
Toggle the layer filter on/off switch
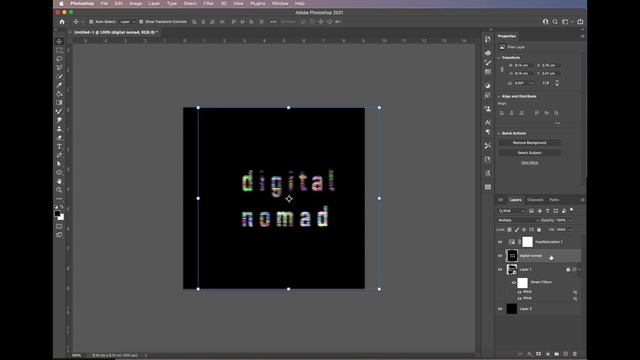tap(572, 210)
